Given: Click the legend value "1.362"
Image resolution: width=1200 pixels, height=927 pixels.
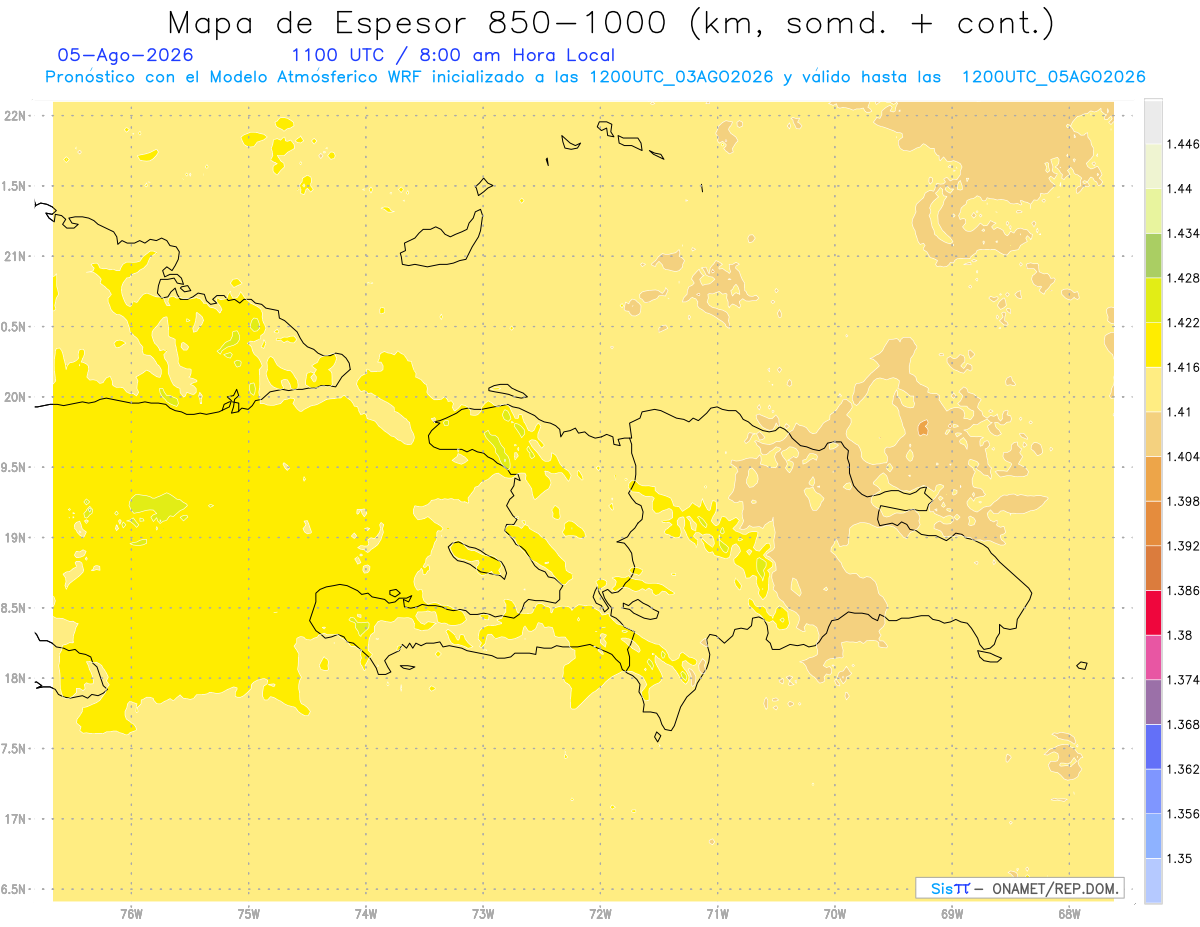Looking at the screenshot, I should coord(1183,769).
